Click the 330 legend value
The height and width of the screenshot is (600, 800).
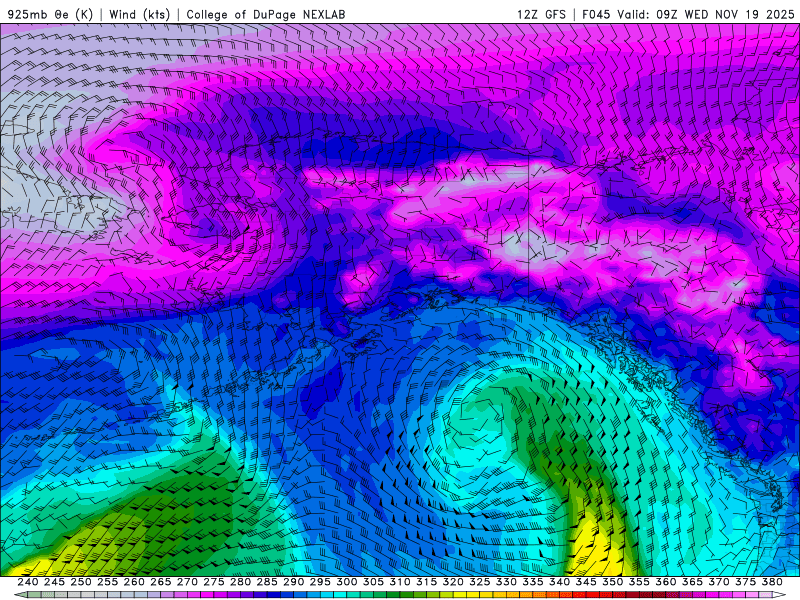pos(506,582)
